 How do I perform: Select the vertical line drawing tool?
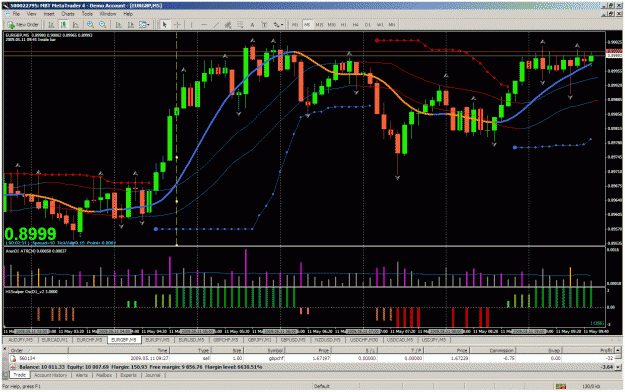pyautogui.click(x=192, y=25)
